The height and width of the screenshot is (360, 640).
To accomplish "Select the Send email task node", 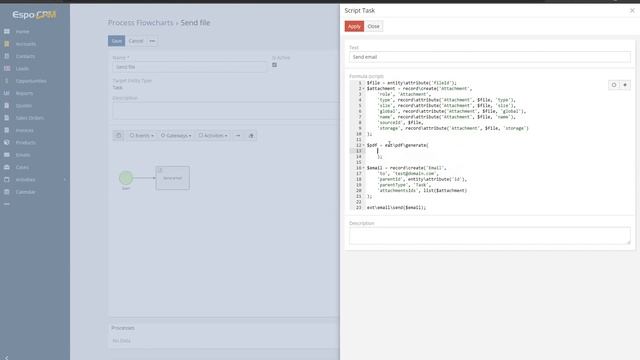I will point(173,178).
